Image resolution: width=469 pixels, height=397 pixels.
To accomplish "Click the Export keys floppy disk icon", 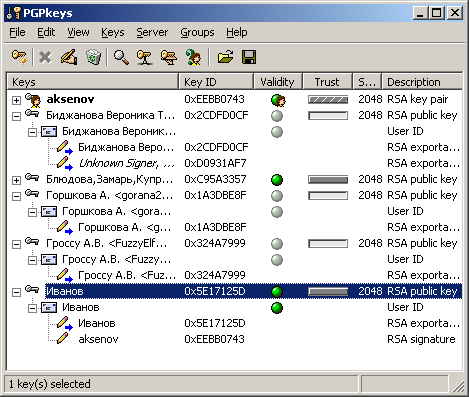I will click(x=249, y=57).
